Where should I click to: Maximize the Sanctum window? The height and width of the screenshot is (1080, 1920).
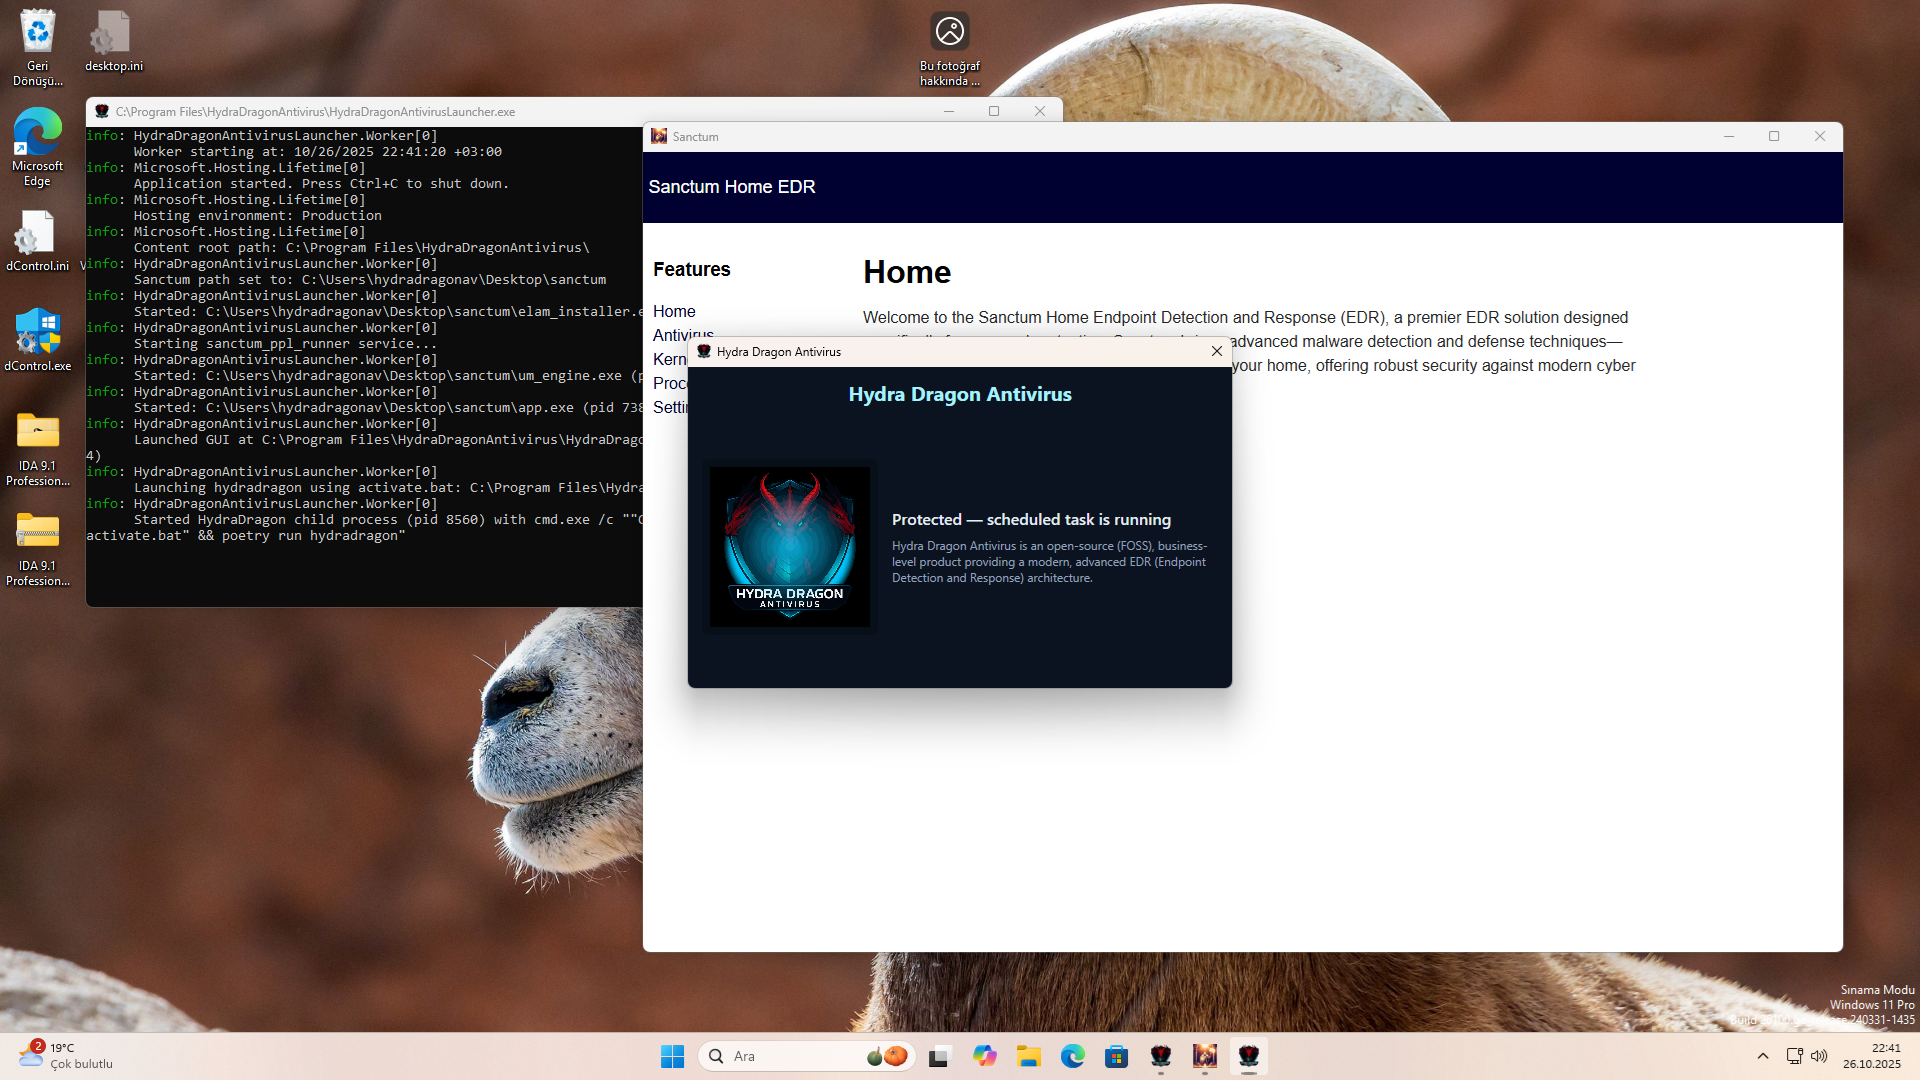[1774, 137]
